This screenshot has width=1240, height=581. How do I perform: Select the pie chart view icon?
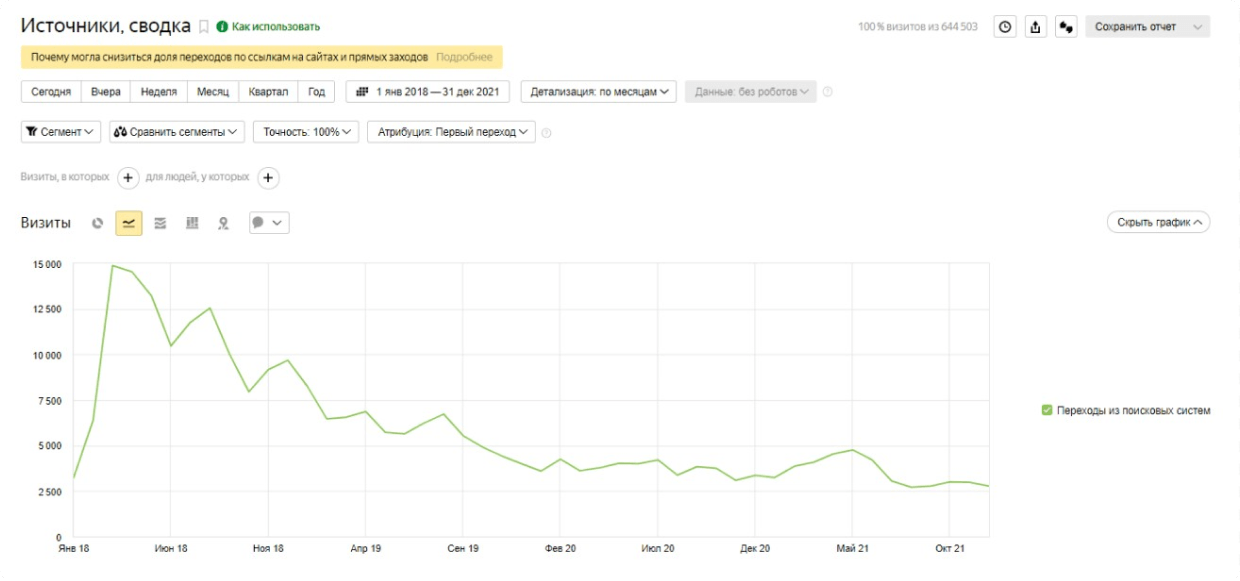[98, 223]
